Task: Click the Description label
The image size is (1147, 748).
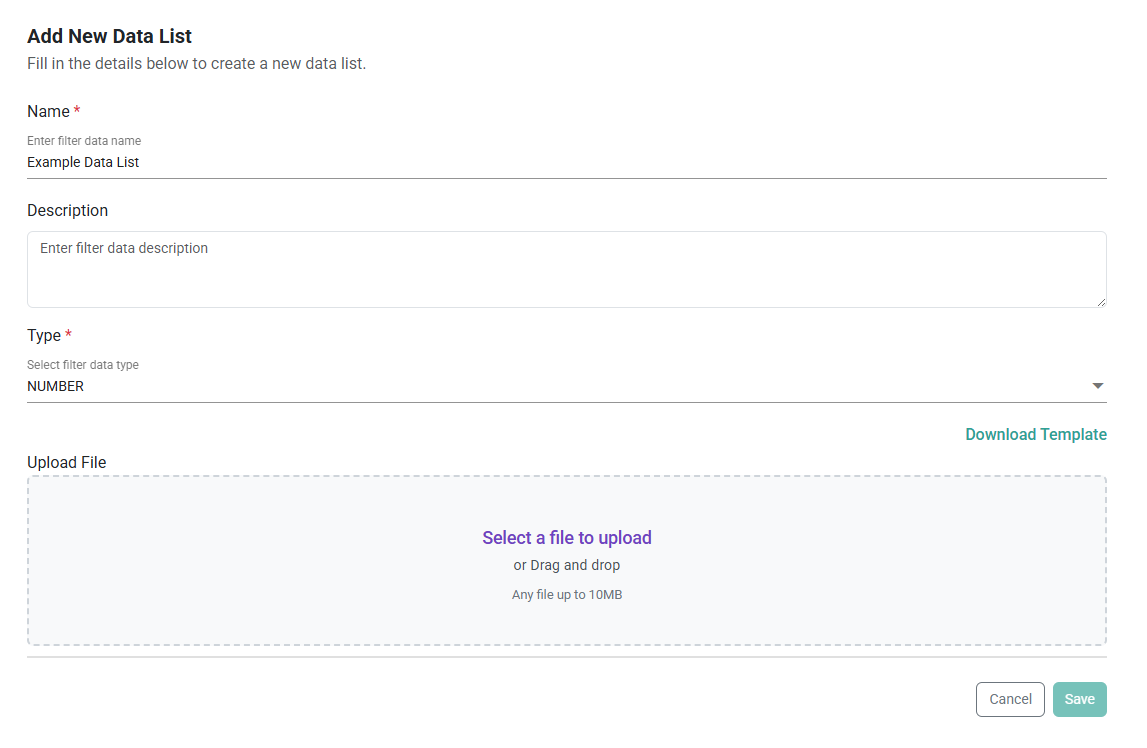Action: pos(67,210)
